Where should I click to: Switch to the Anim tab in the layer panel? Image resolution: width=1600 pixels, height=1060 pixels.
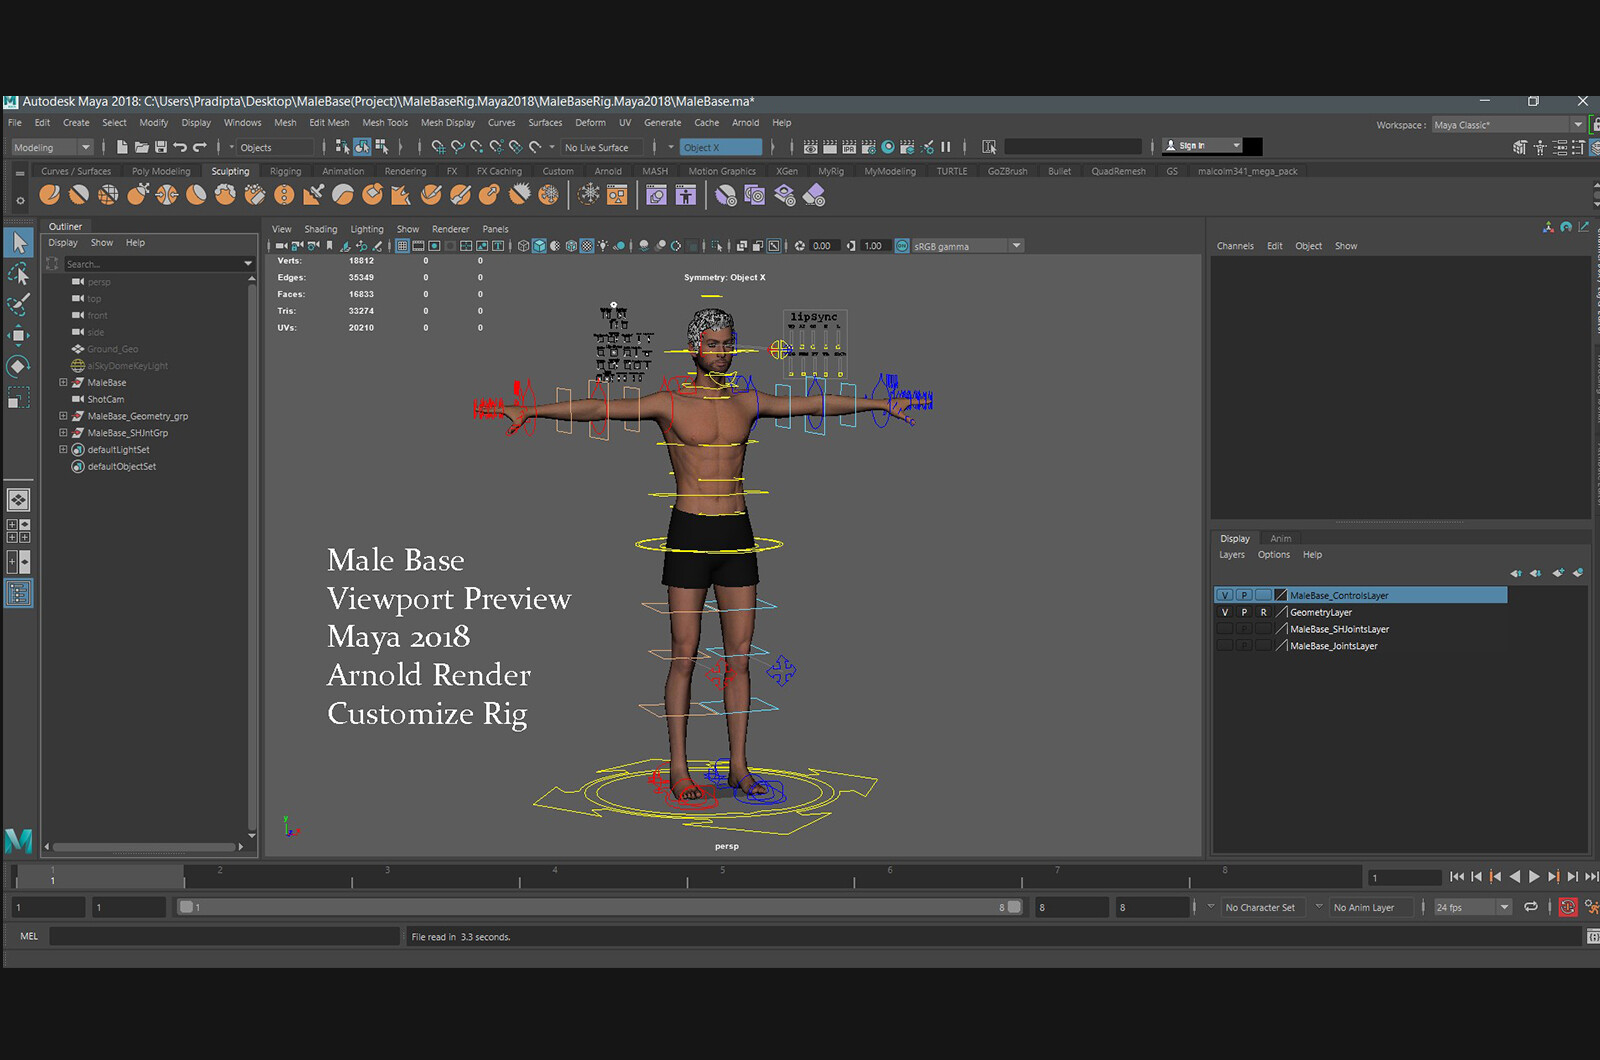click(x=1281, y=538)
